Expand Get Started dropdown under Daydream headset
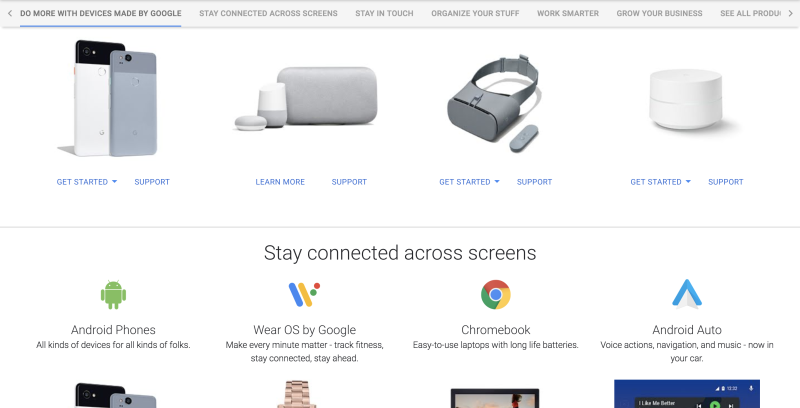 click(x=469, y=182)
